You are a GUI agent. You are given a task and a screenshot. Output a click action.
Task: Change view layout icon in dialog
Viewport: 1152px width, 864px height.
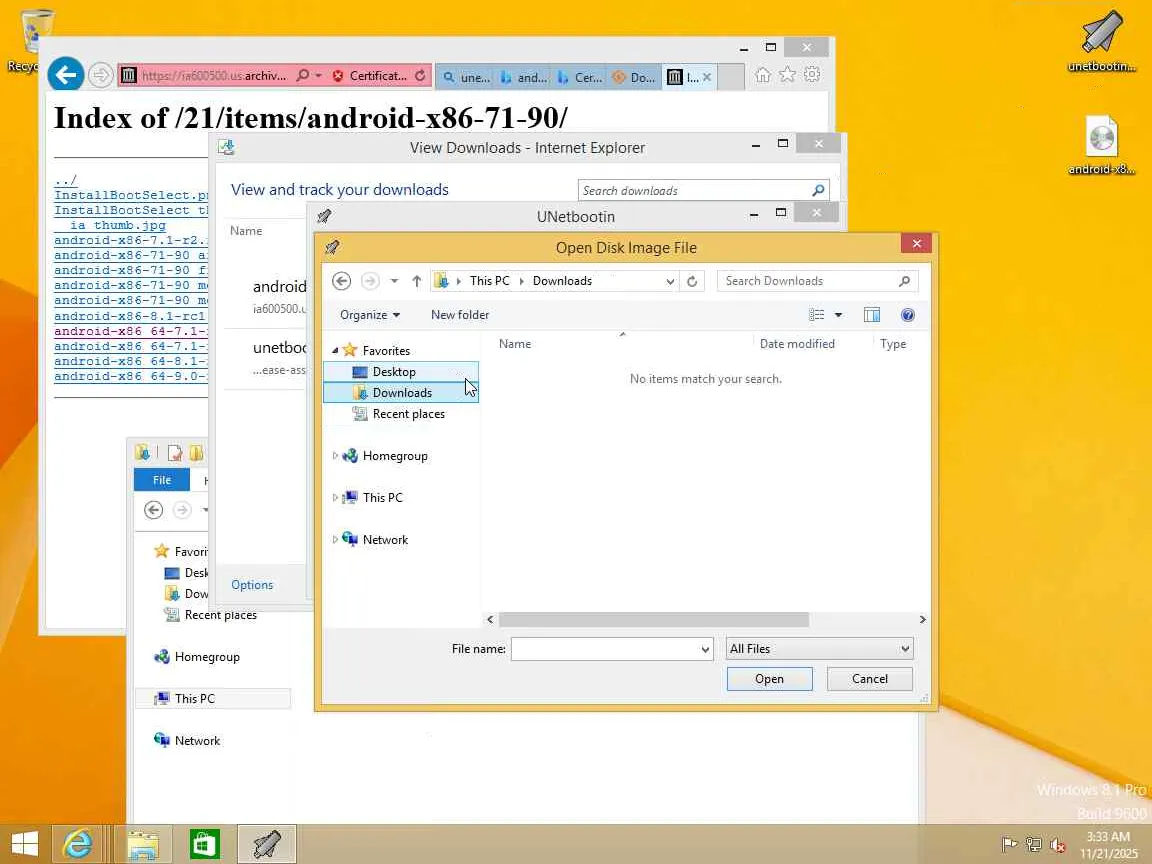[x=816, y=314]
